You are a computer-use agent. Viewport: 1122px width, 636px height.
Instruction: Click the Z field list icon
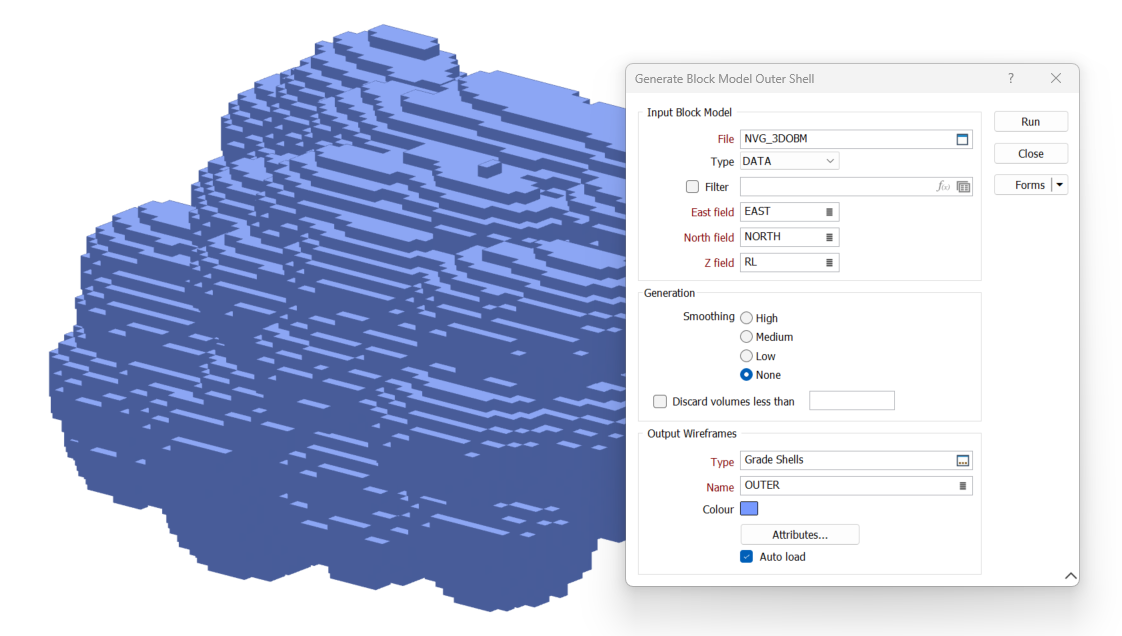(x=829, y=263)
